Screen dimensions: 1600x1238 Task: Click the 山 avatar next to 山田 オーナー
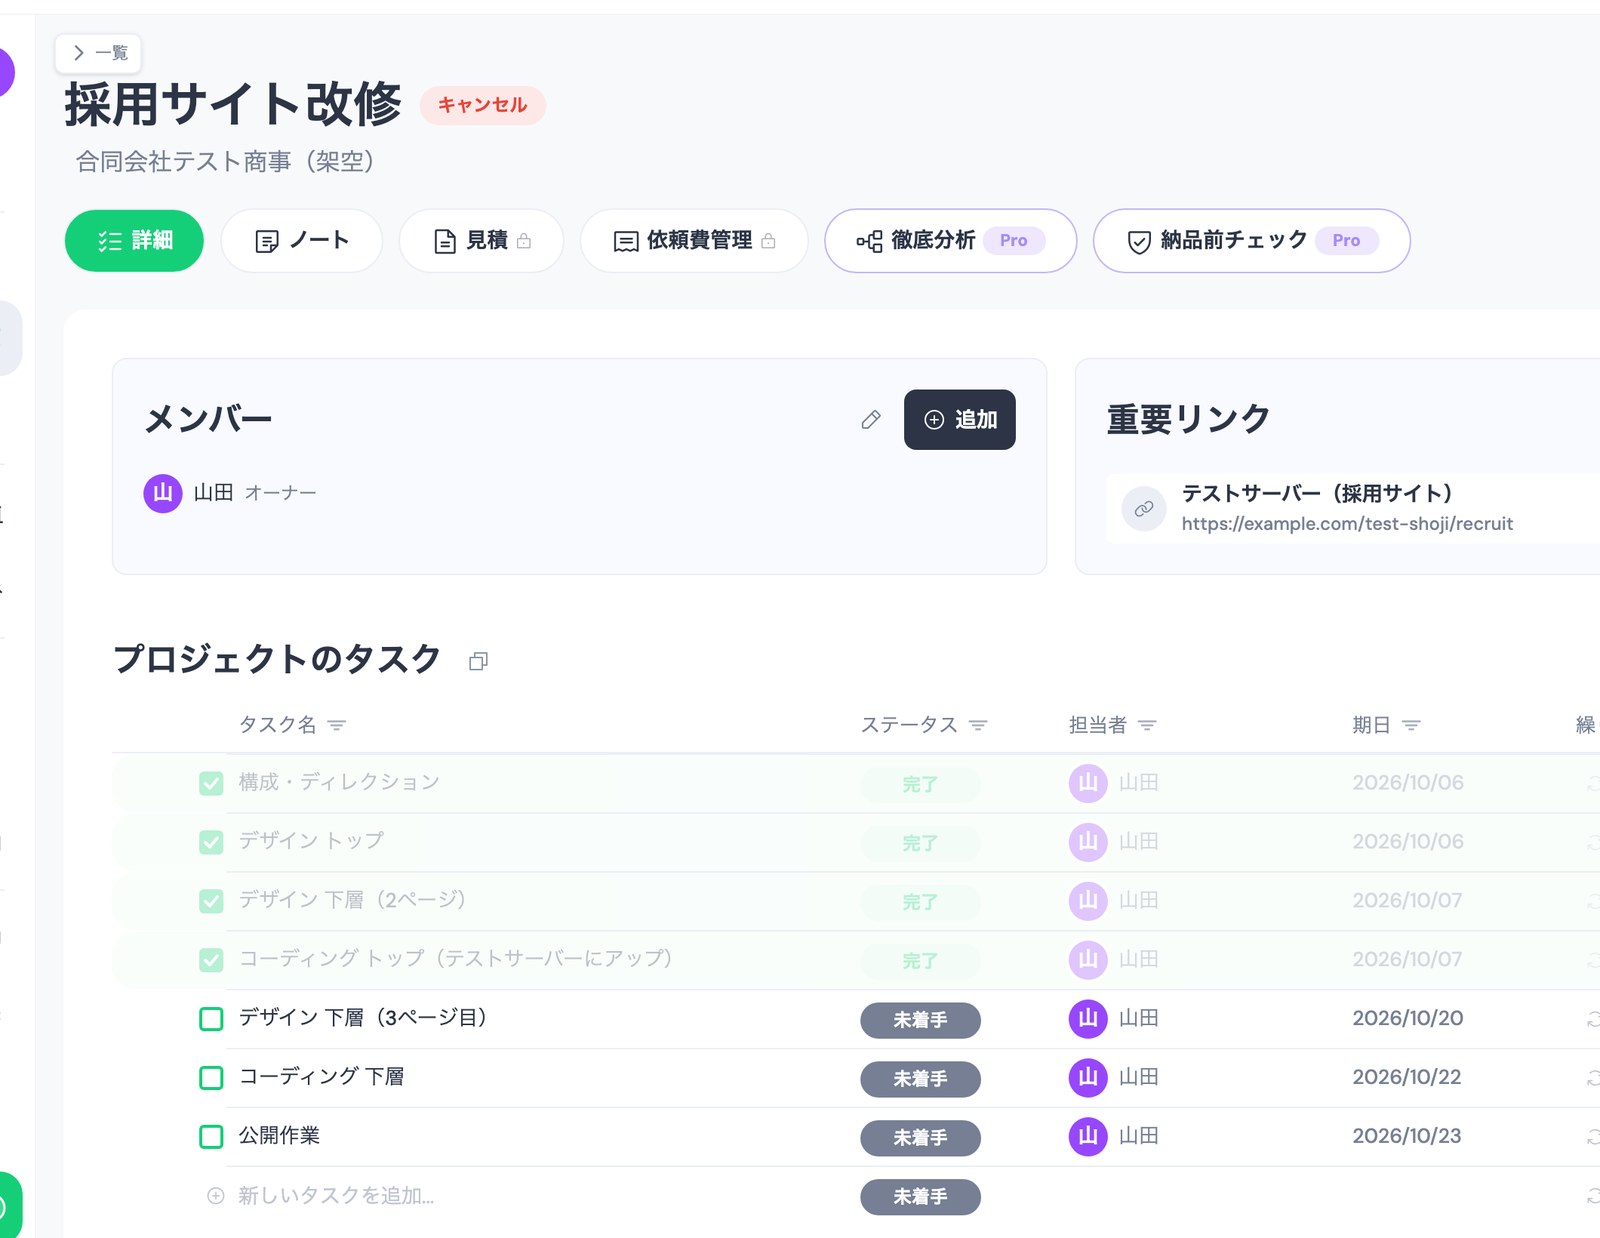point(163,493)
